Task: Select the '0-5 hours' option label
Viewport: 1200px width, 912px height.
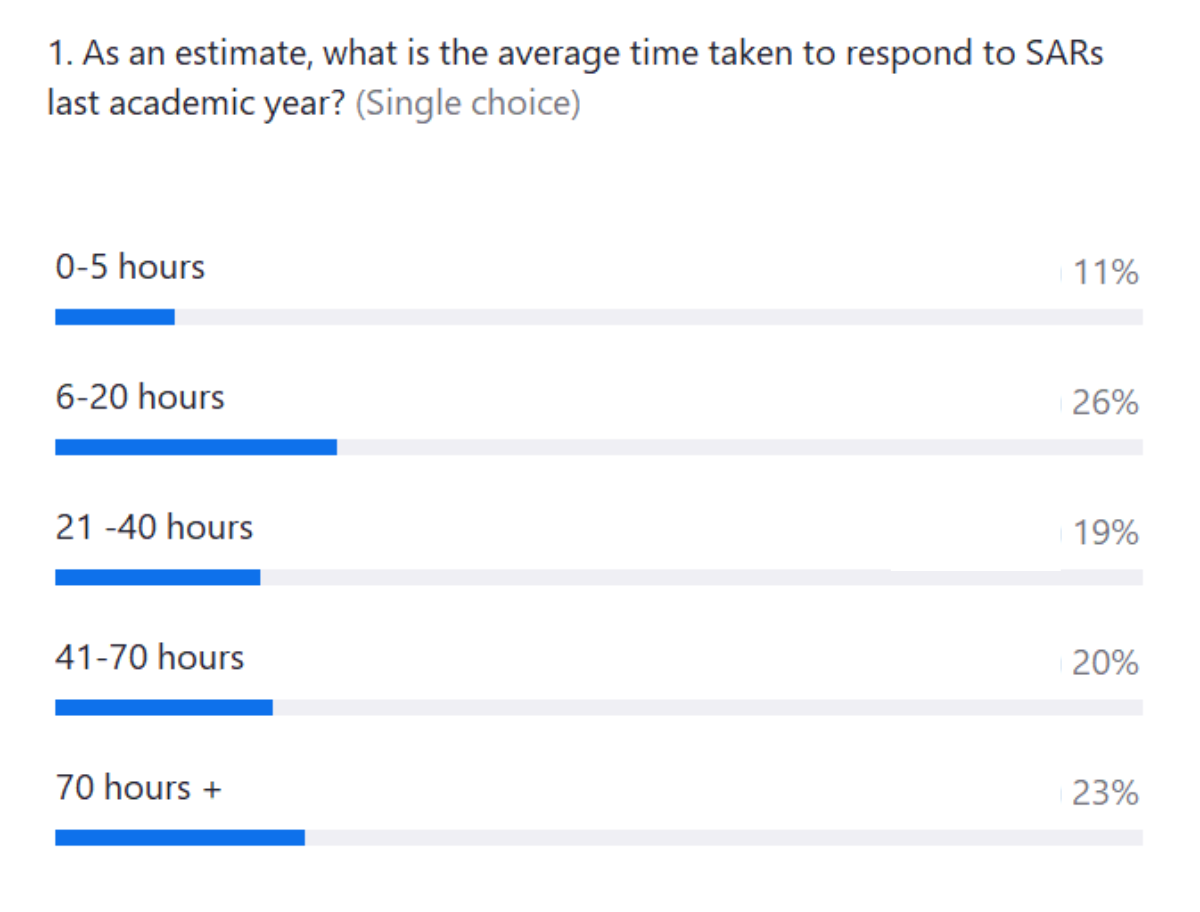Action: (x=130, y=267)
